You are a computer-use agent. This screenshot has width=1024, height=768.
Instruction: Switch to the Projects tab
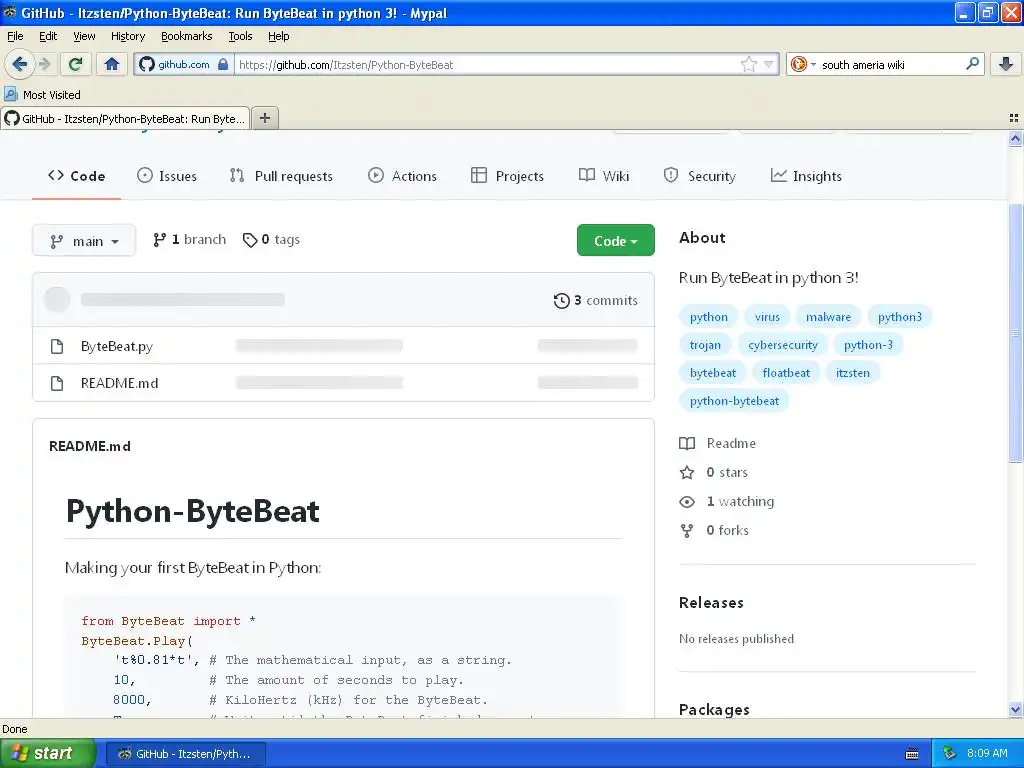[x=507, y=176]
